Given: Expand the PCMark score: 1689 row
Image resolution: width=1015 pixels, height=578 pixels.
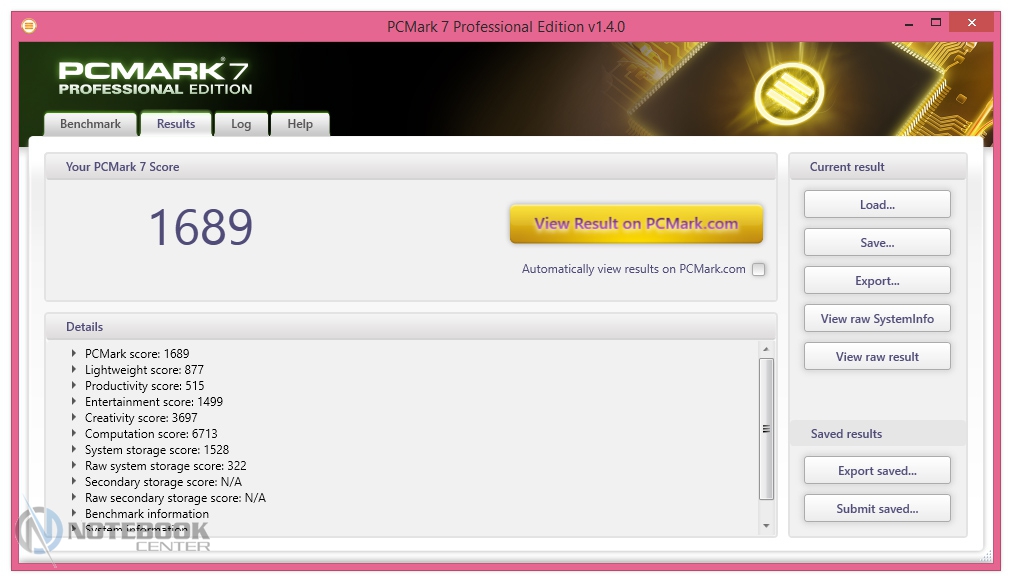Looking at the screenshot, I should point(74,353).
